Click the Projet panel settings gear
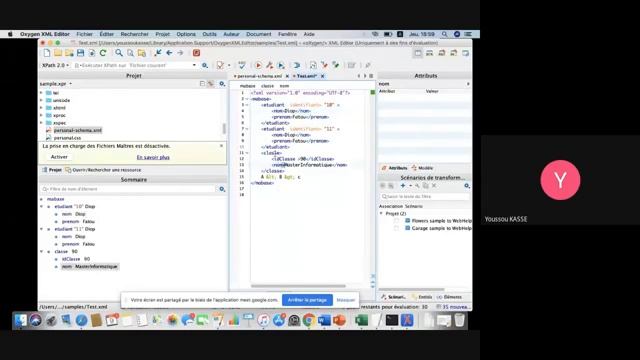The height and width of the screenshot is (360, 640). [x=222, y=84]
